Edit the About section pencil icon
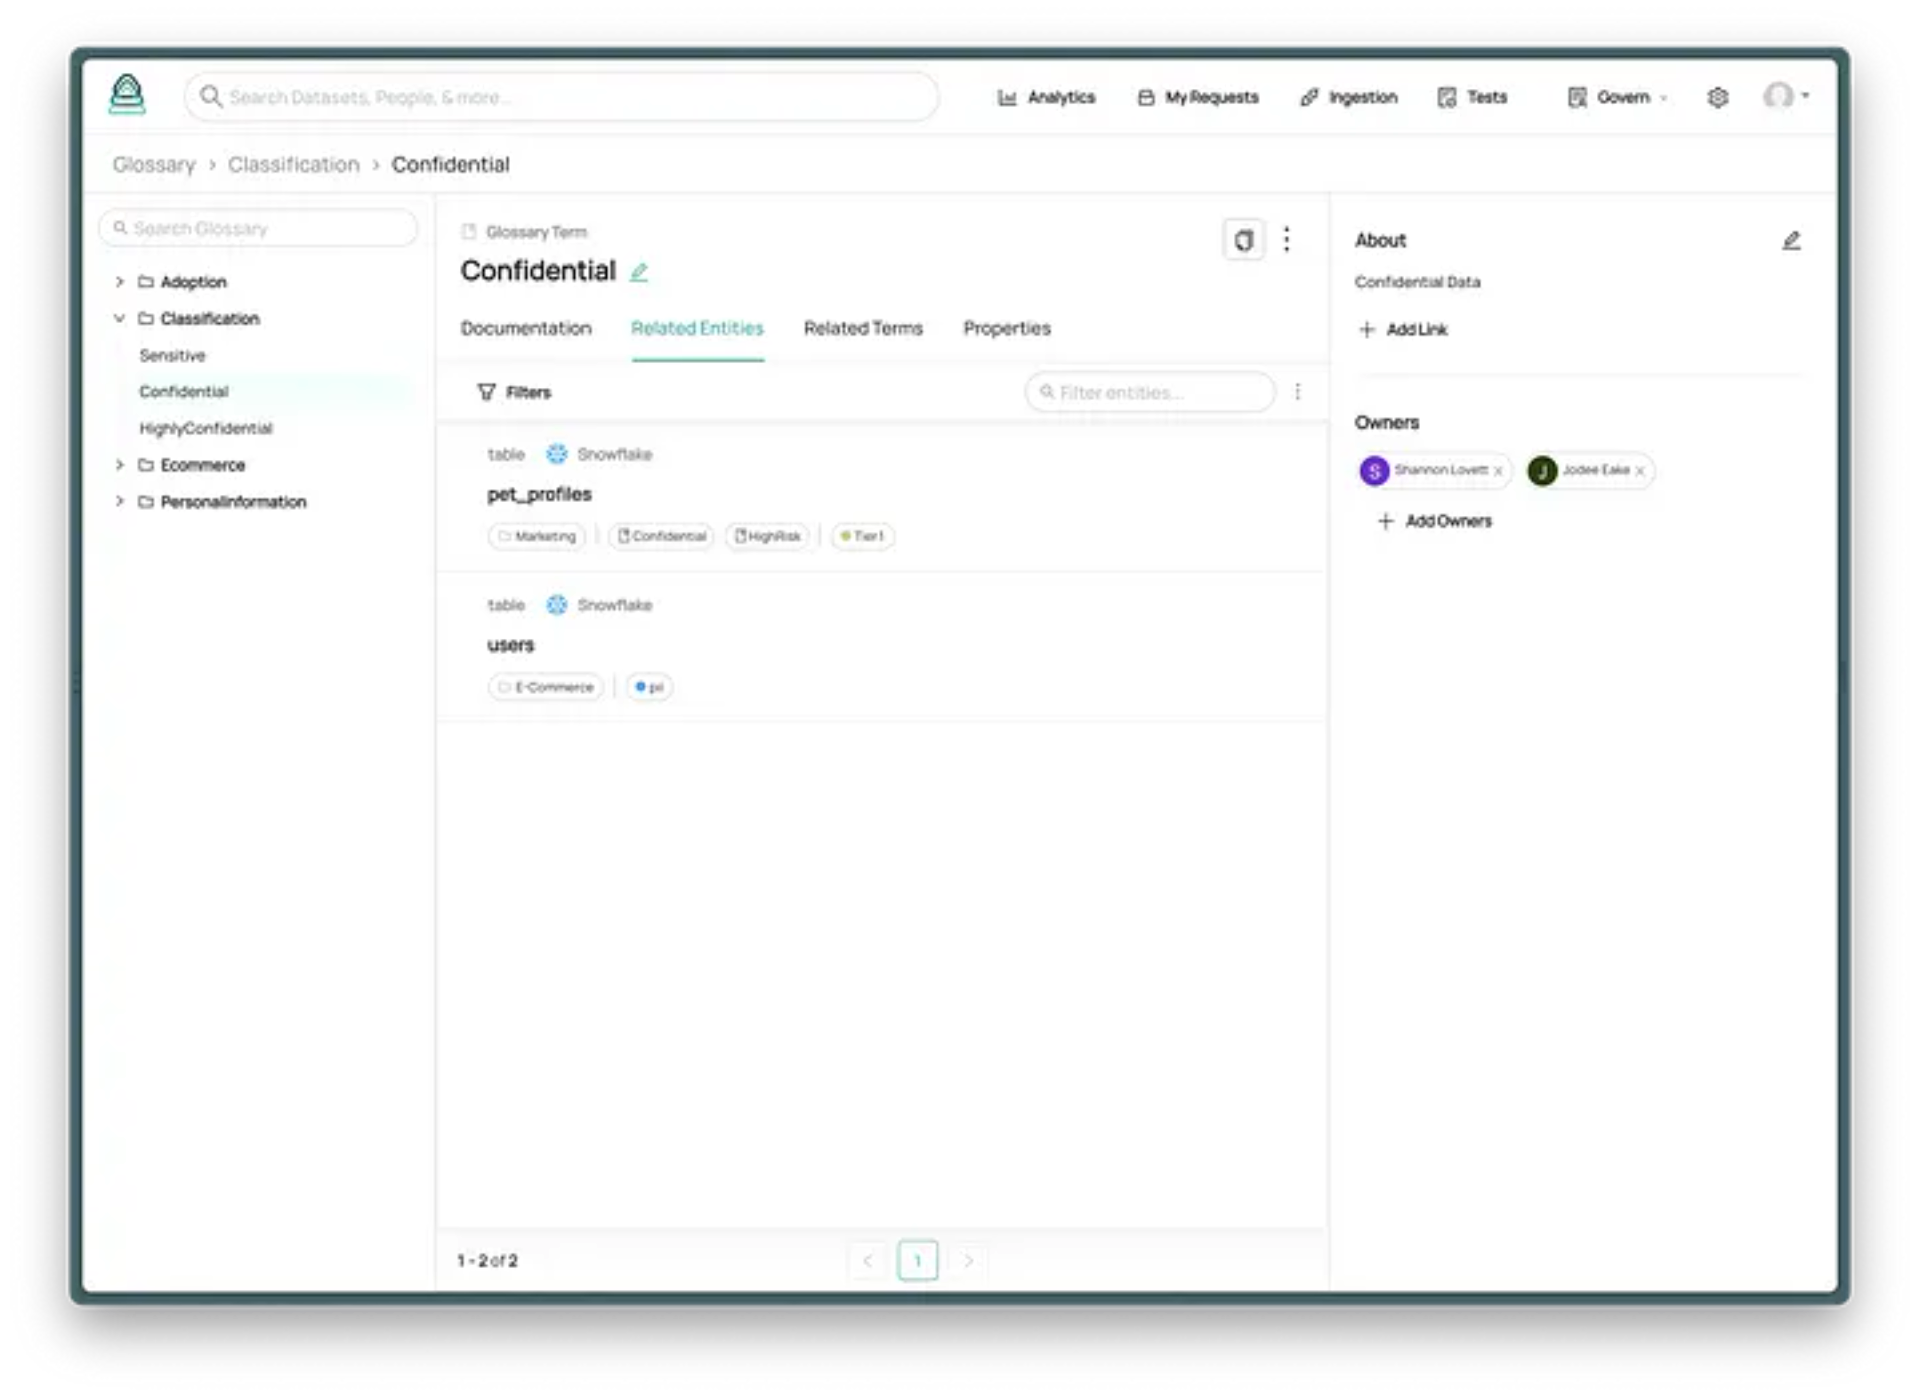The image size is (1920, 1397). 1791,240
